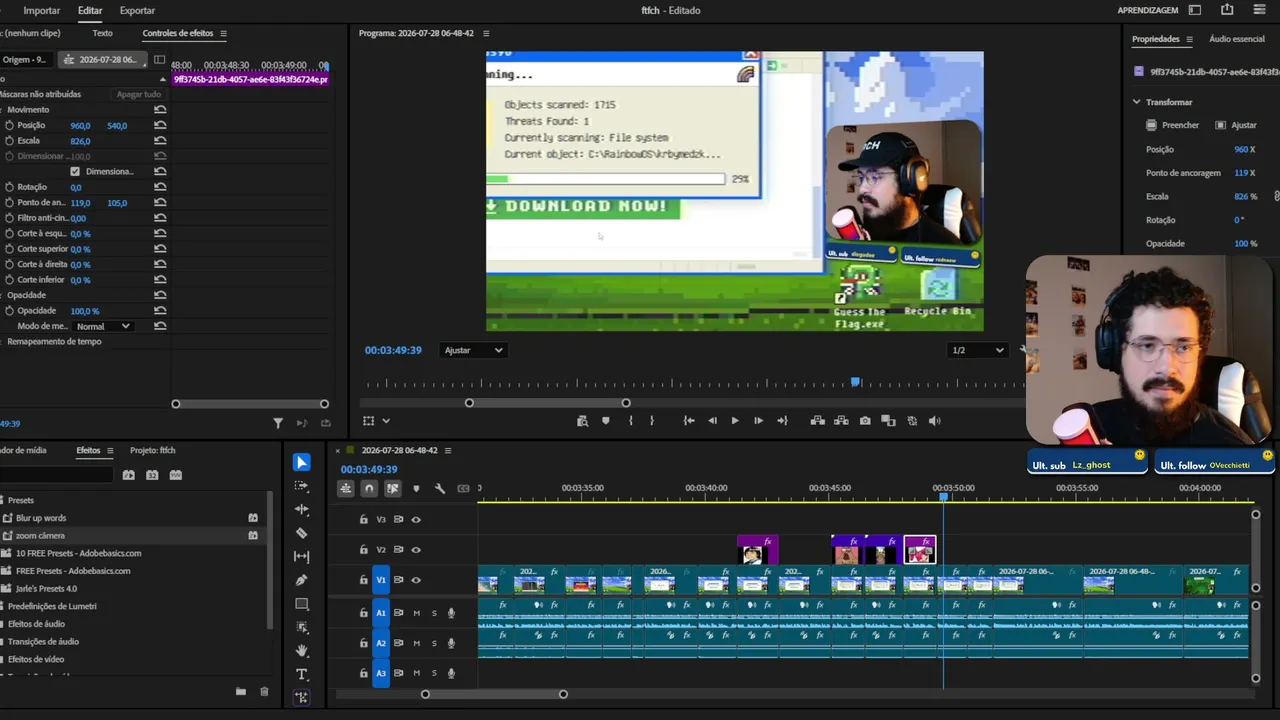
Task: Mute the A1 audio track
Action: 416,613
